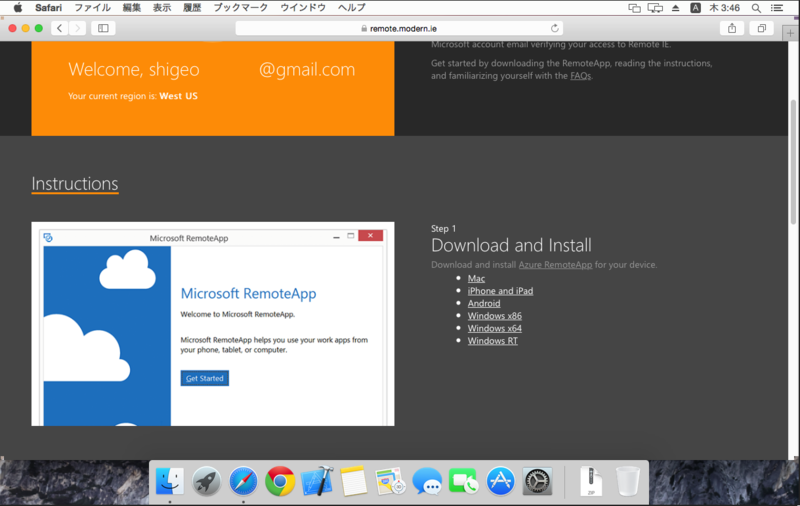The image size is (800, 506).
Task: Click the overlapping windows menu bar icon
Action: point(634,8)
